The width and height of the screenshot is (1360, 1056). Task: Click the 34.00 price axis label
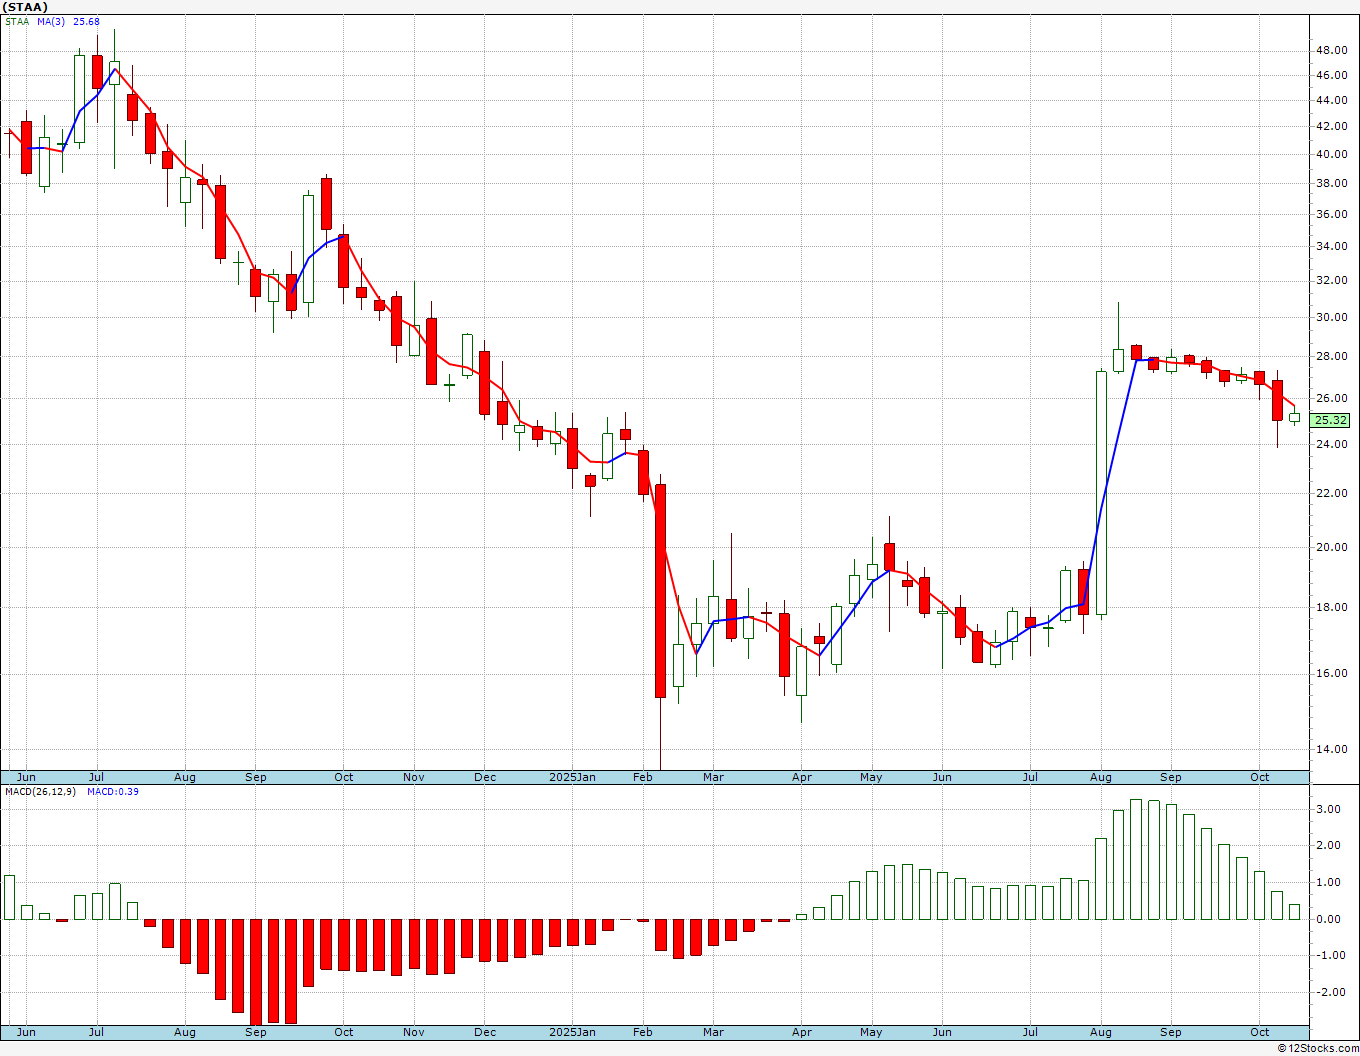(x=1330, y=246)
